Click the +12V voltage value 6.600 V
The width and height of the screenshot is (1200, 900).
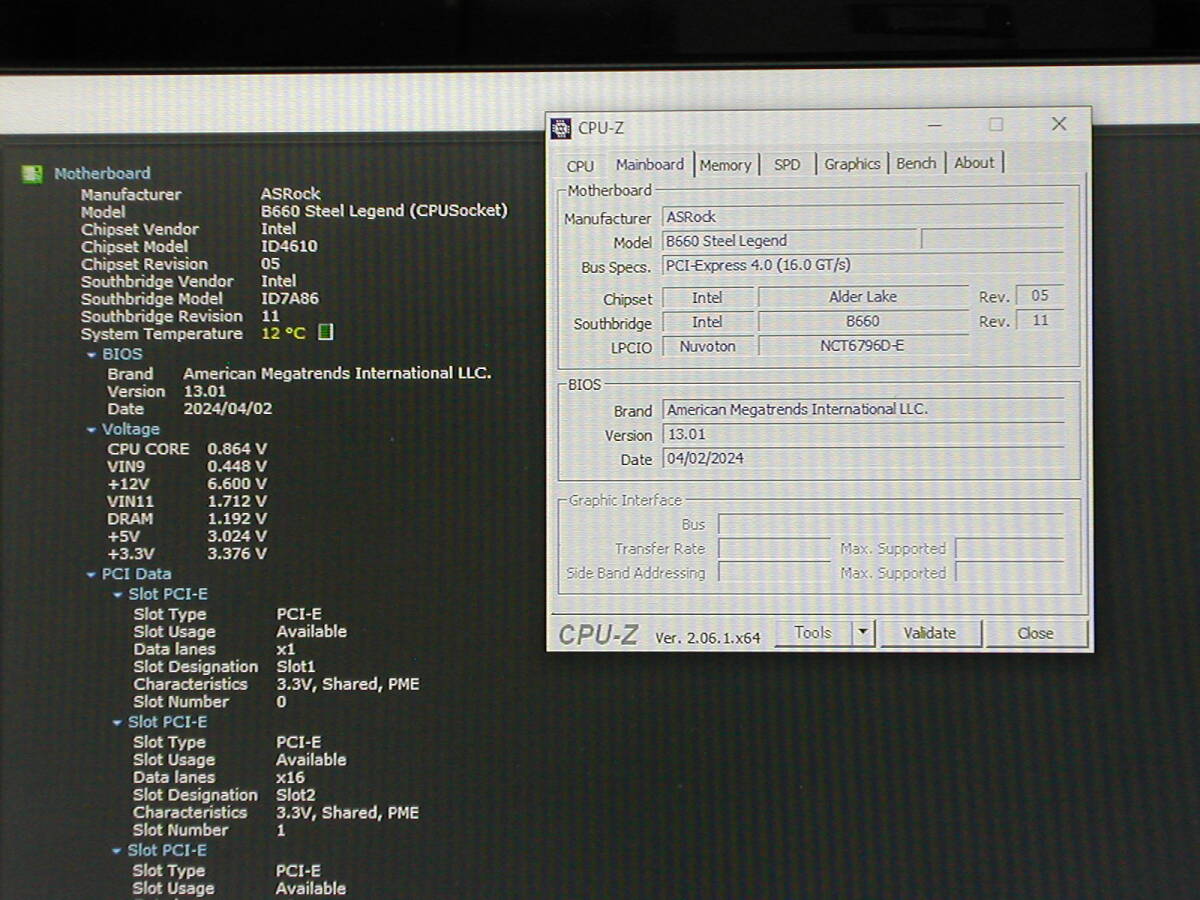[237, 484]
